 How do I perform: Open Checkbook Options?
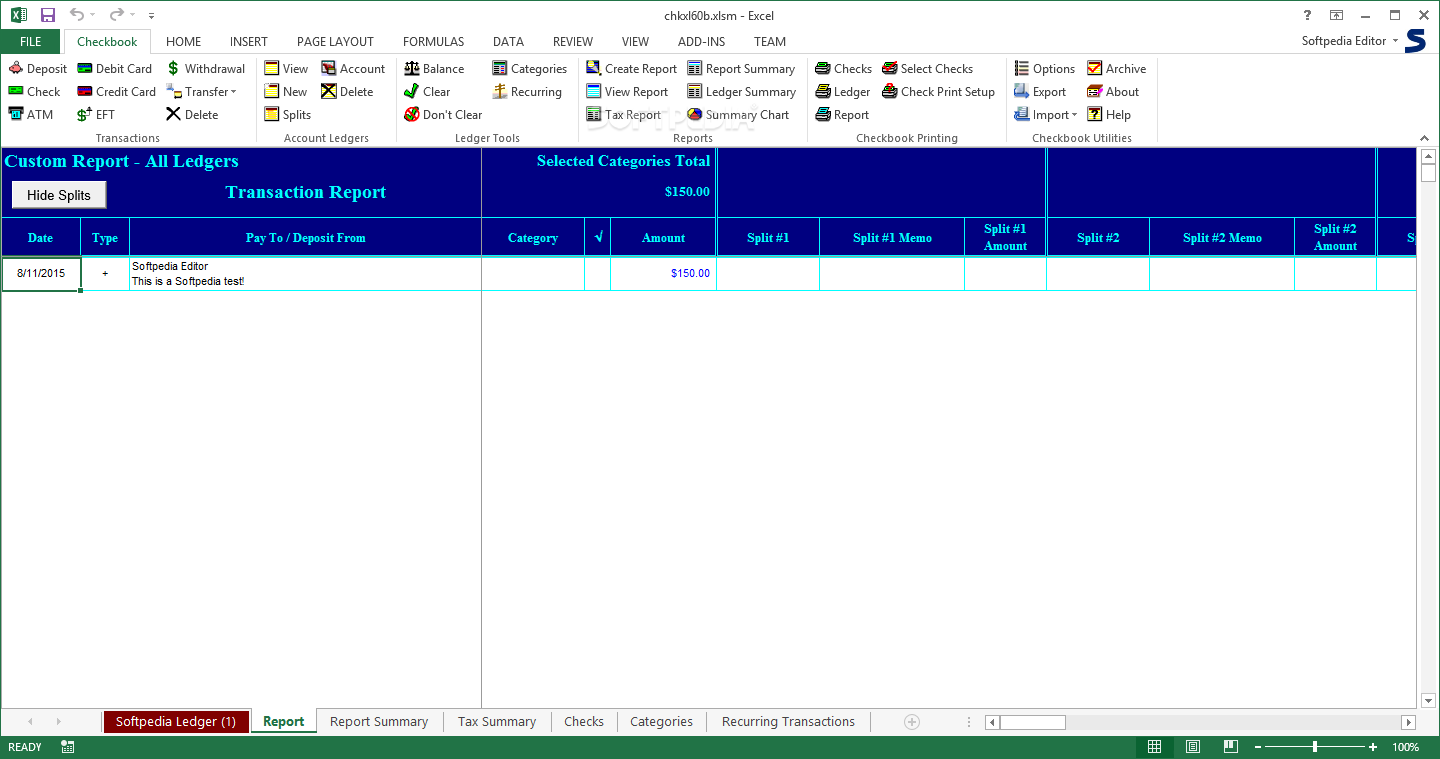1044,69
